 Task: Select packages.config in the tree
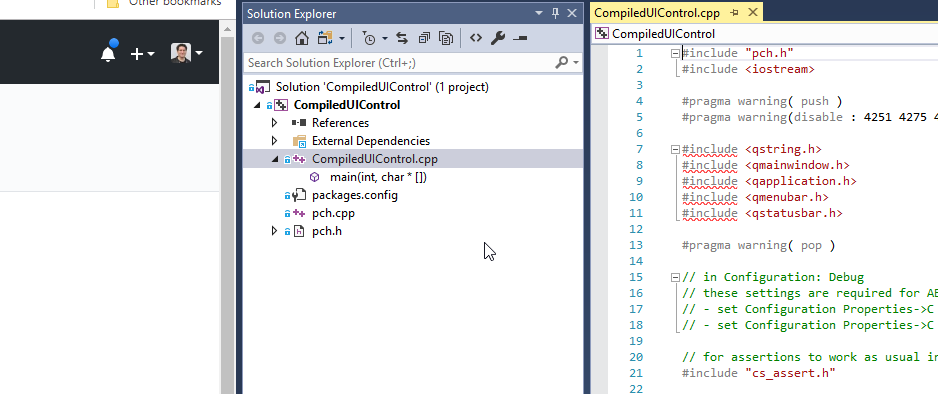[355, 195]
